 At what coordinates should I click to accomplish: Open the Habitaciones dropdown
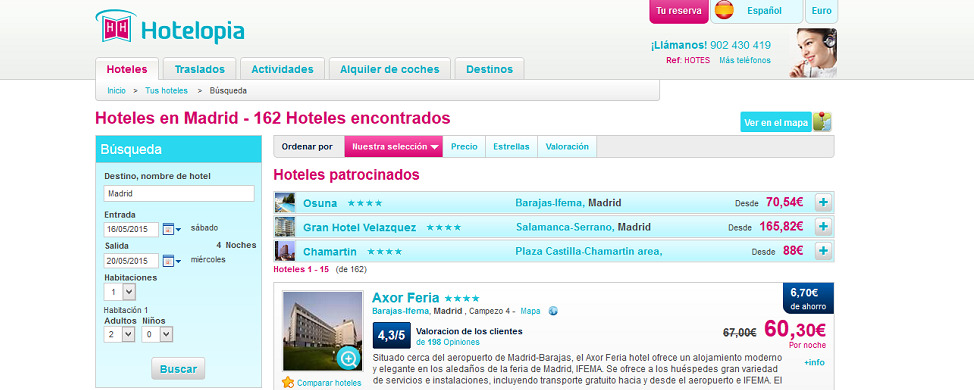pyautogui.click(x=120, y=292)
